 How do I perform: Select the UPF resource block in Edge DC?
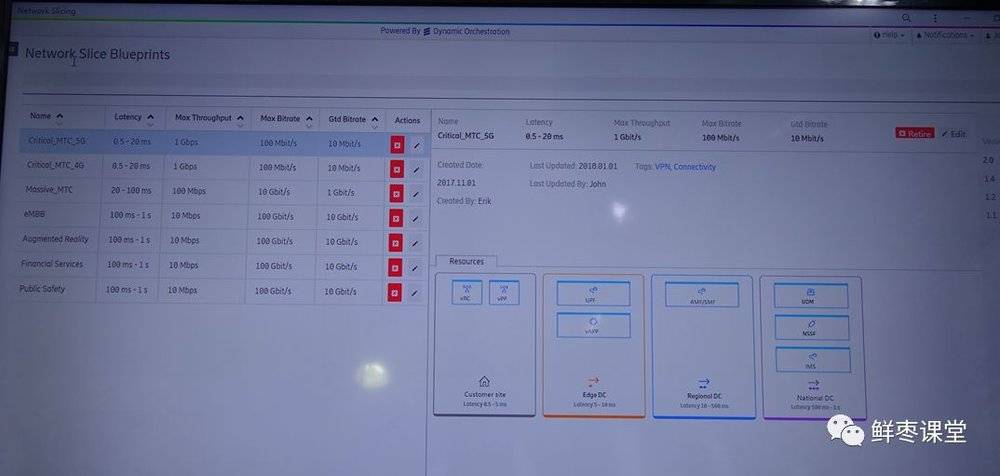[x=593, y=294]
